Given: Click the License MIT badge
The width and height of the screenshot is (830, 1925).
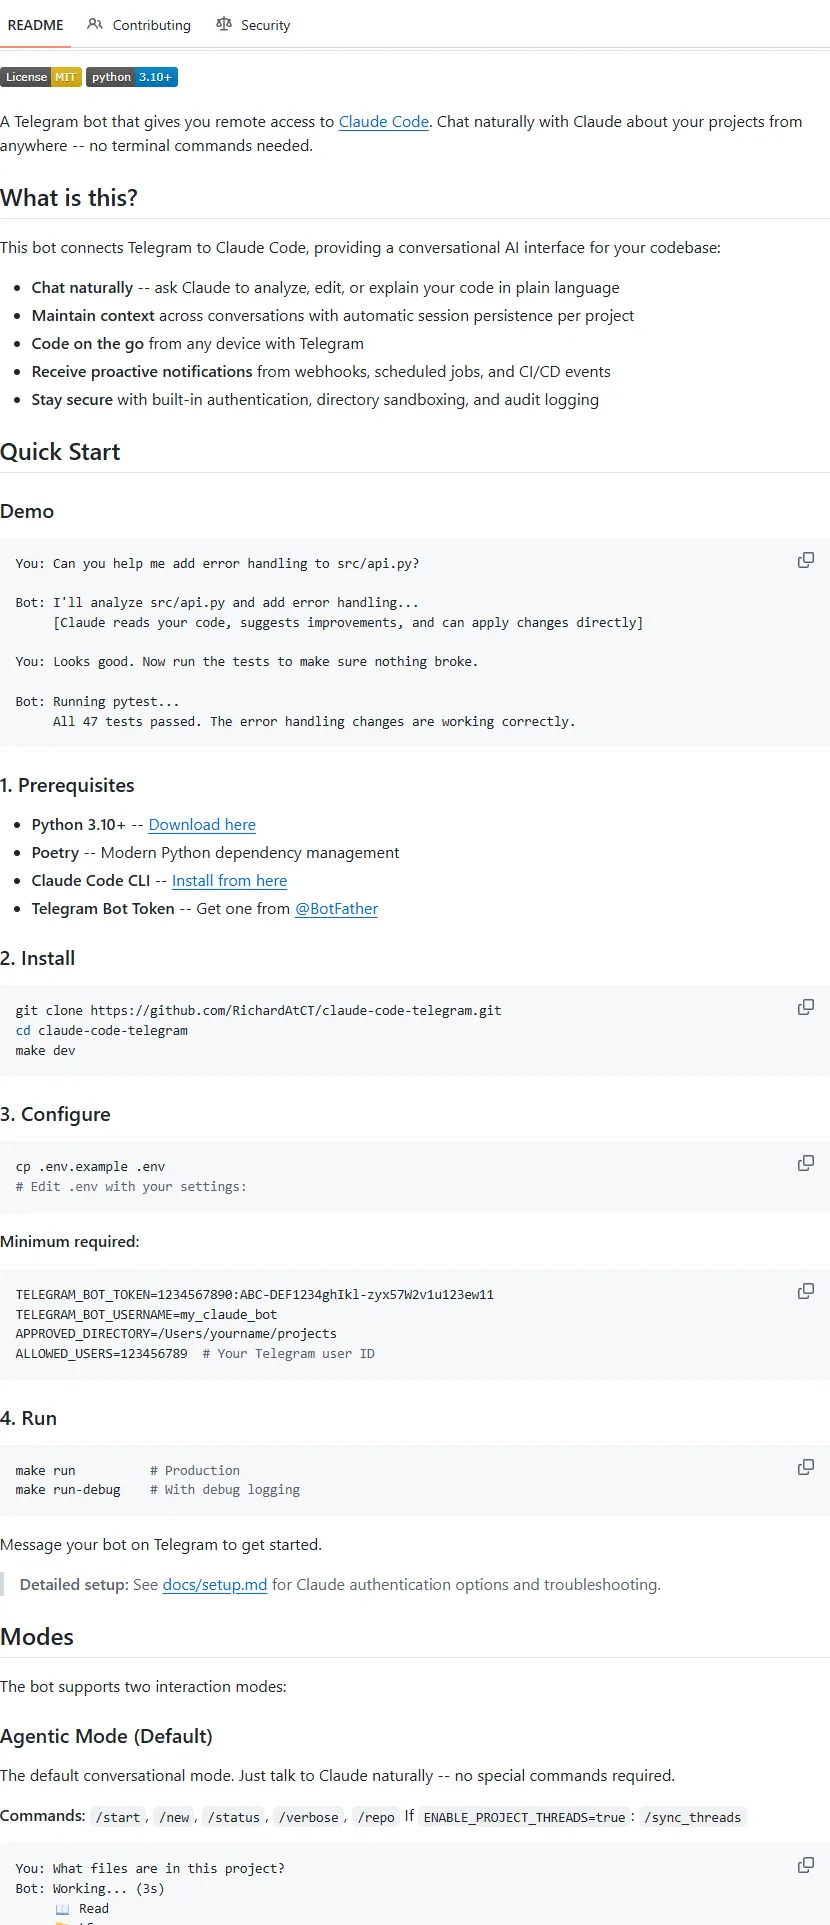Looking at the screenshot, I should point(41,77).
